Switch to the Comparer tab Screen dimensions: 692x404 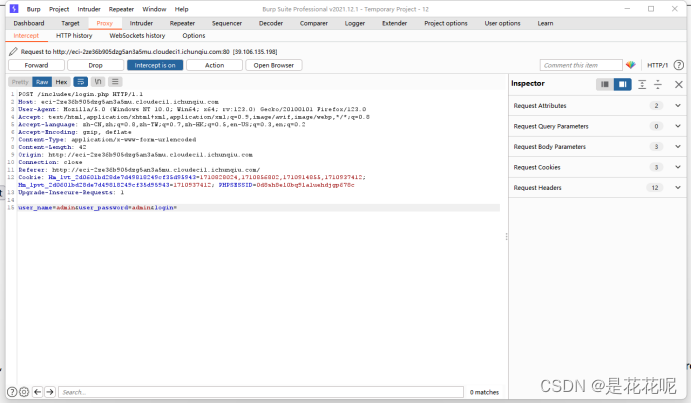click(314, 23)
